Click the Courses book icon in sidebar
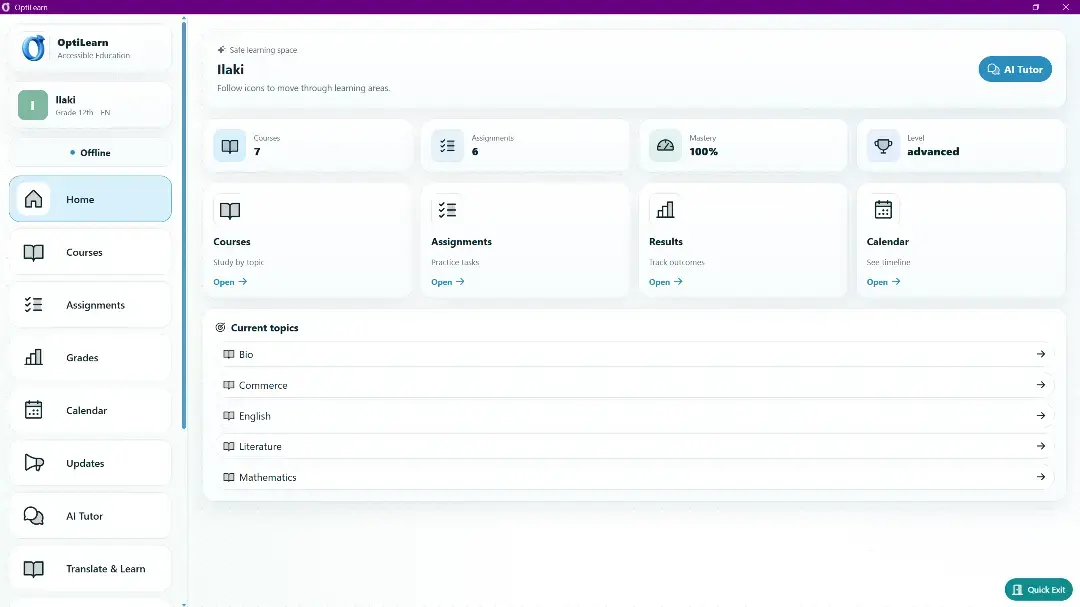Image resolution: width=1080 pixels, height=607 pixels. click(x=33, y=252)
